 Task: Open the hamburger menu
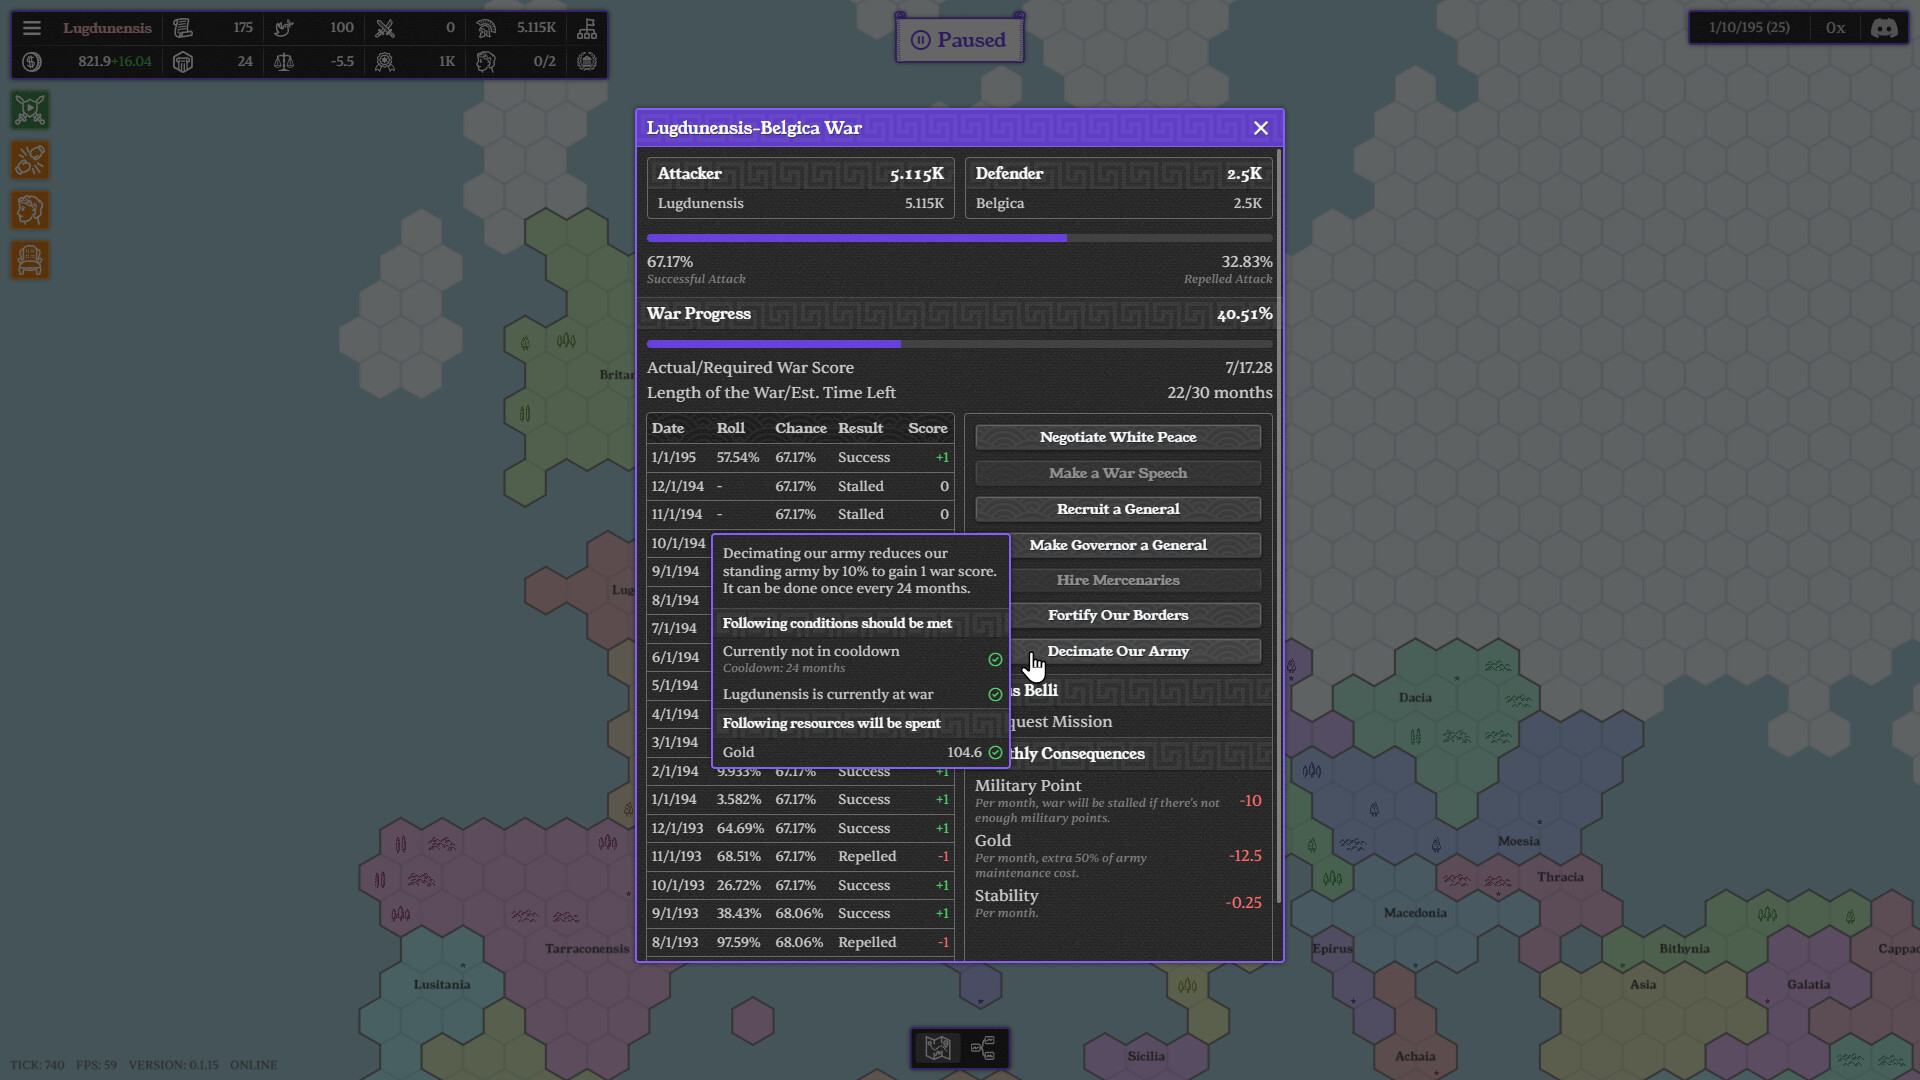tap(32, 27)
